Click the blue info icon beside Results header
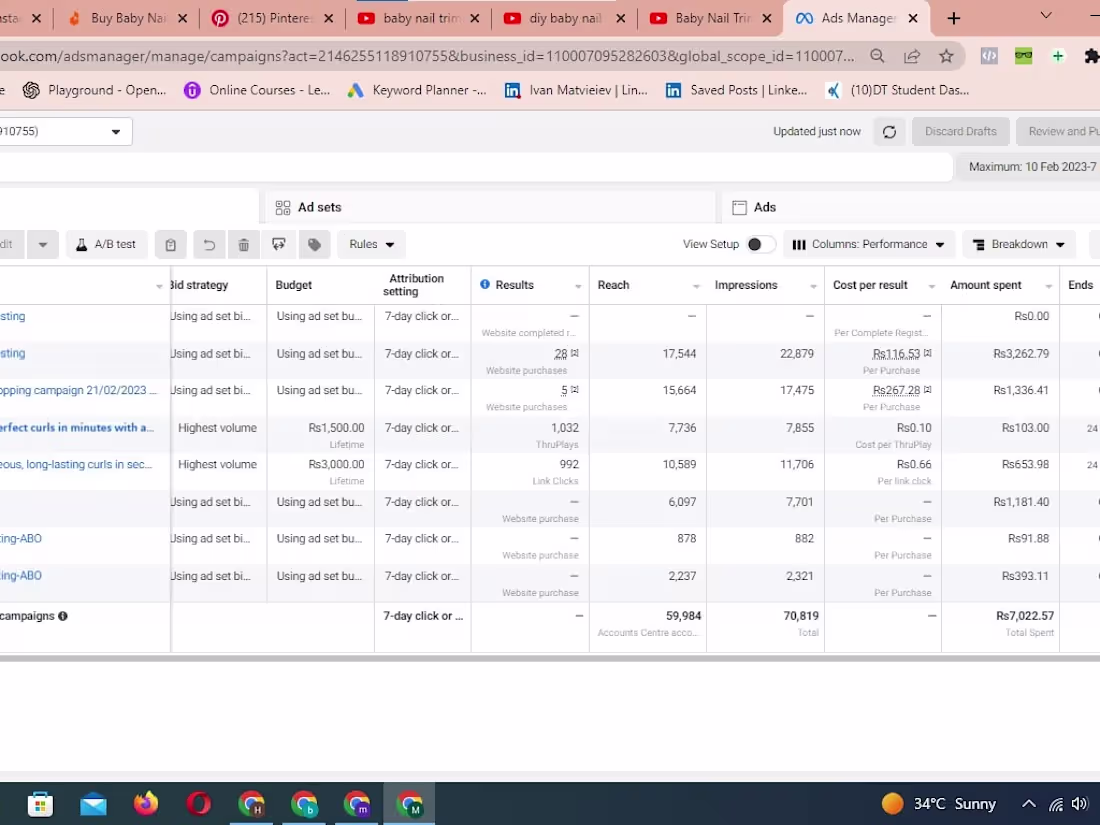Viewport: 1100px width, 825px height. (x=485, y=284)
